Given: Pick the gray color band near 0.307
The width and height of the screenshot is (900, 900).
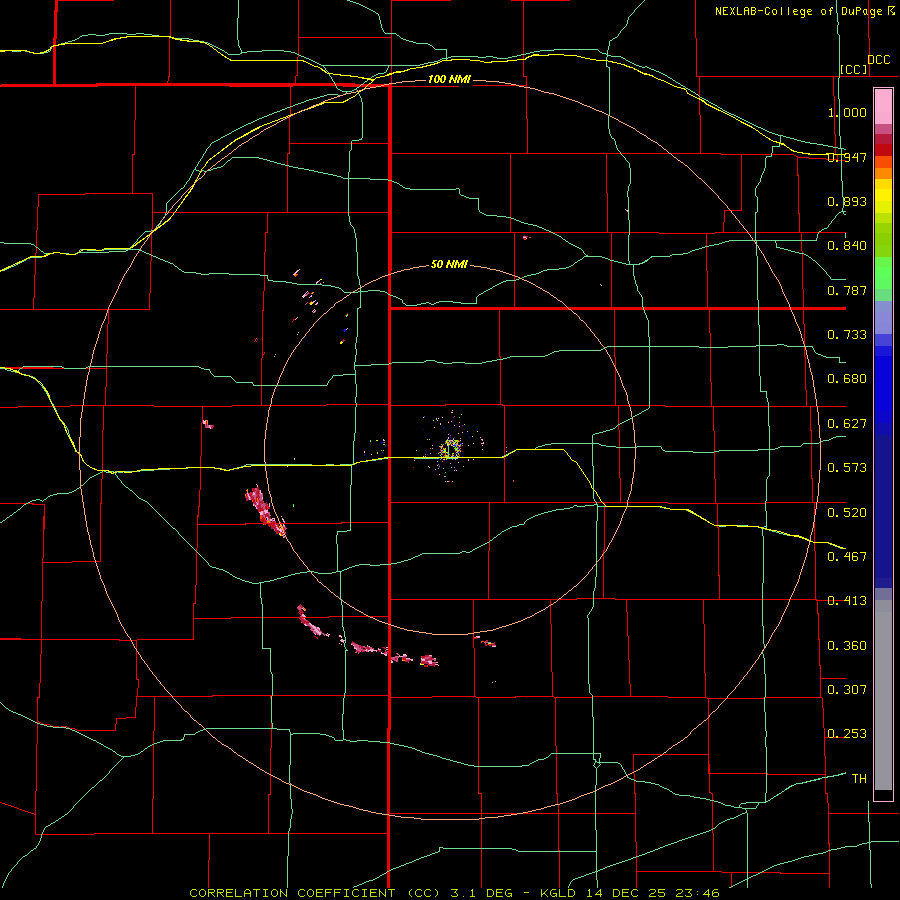Looking at the screenshot, I should [883, 695].
